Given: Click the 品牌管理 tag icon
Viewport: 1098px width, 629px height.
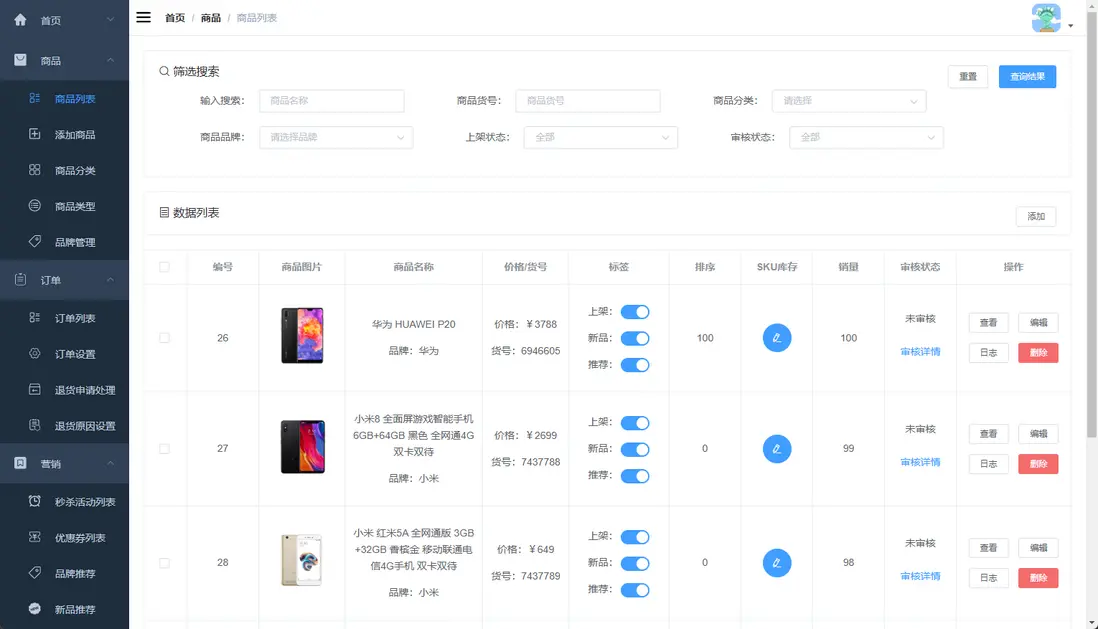Looking at the screenshot, I should pyautogui.click(x=34, y=241).
